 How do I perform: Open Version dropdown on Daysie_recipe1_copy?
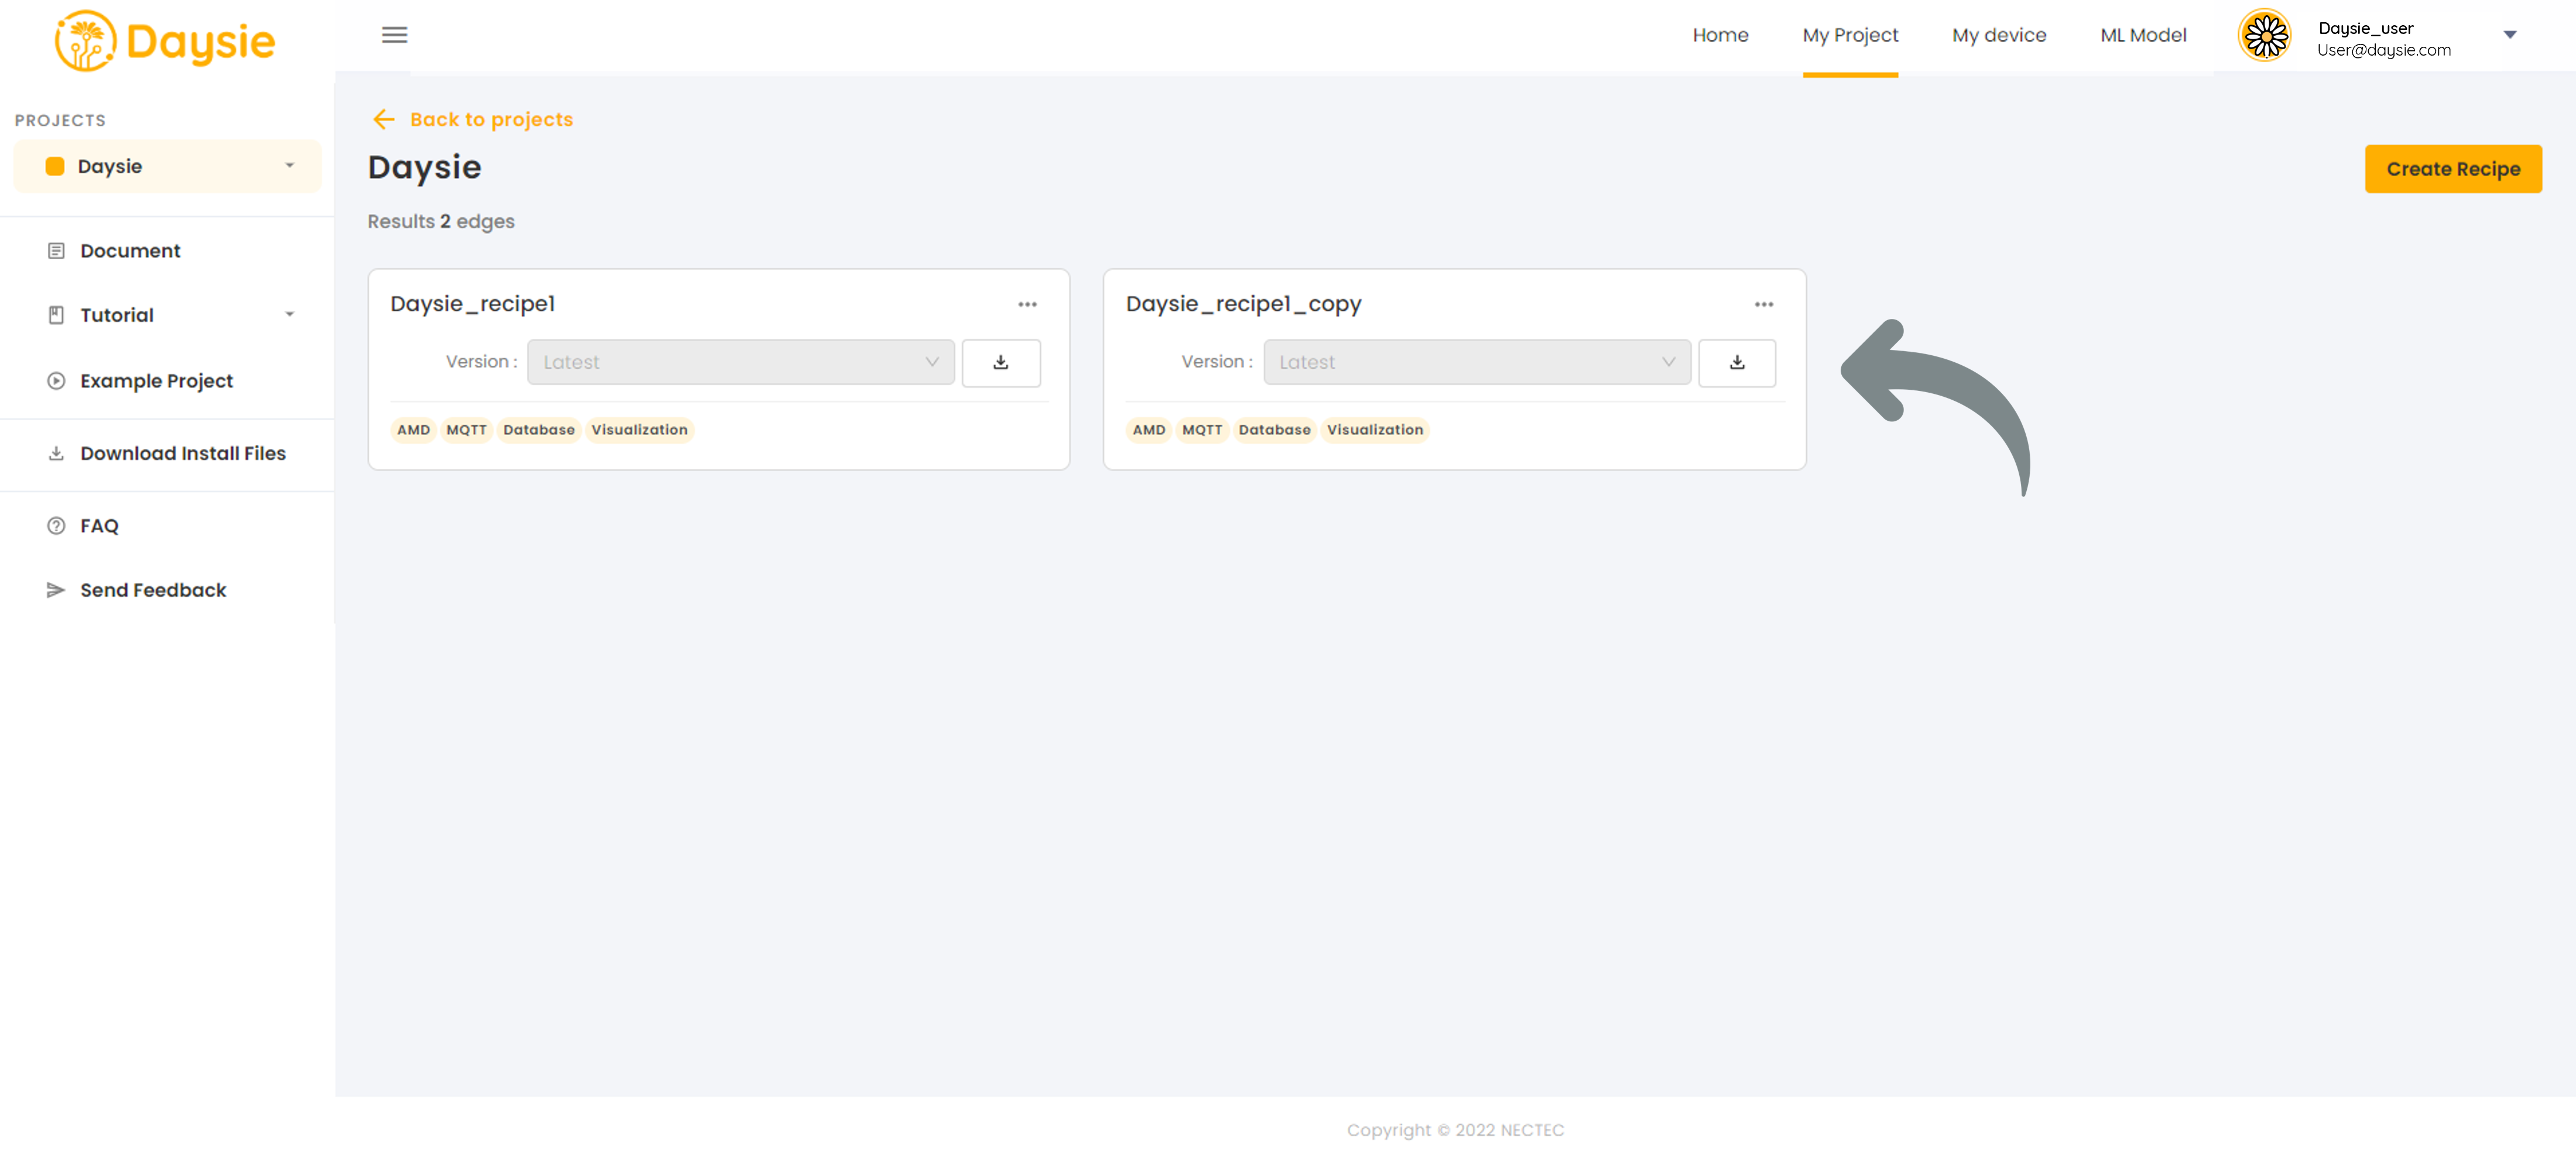tap(1476, 362)
